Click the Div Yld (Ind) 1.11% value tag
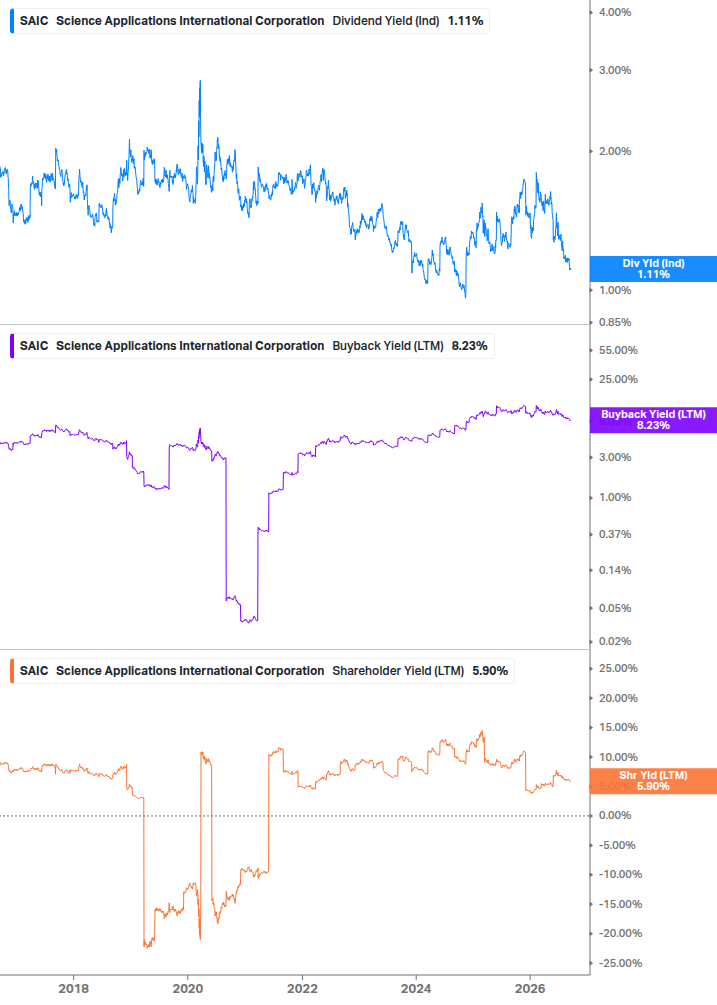The width and height of the screenshot is (717, 1005). pos(653,269)
